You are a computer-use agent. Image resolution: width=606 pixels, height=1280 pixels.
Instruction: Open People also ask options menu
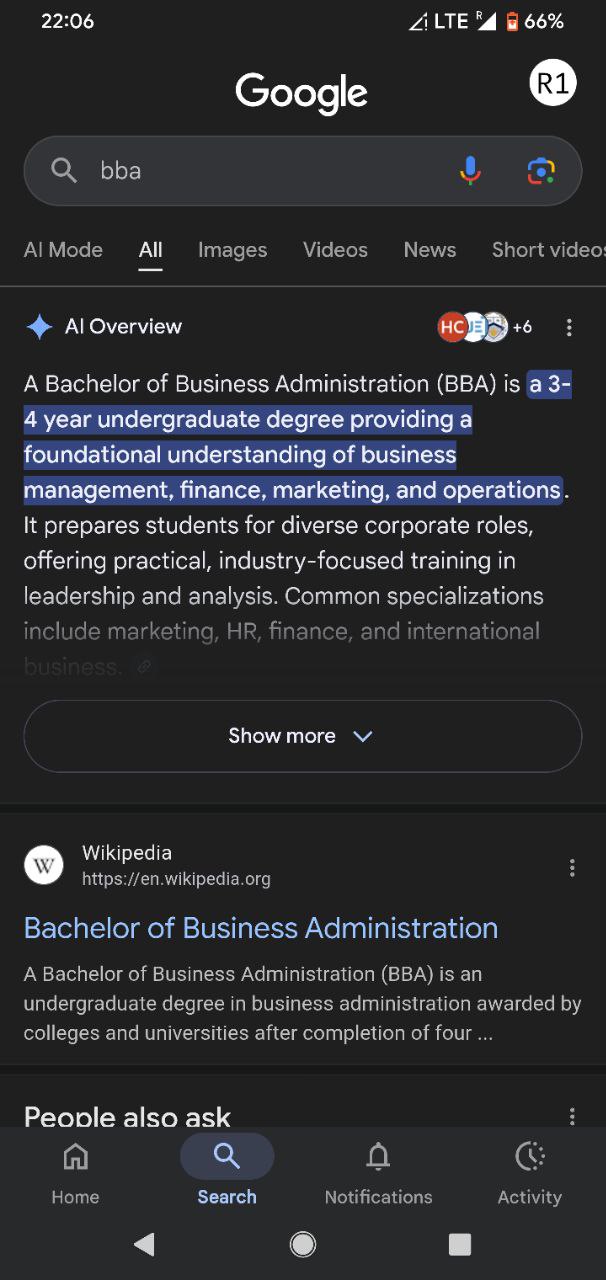[572, 1116]
